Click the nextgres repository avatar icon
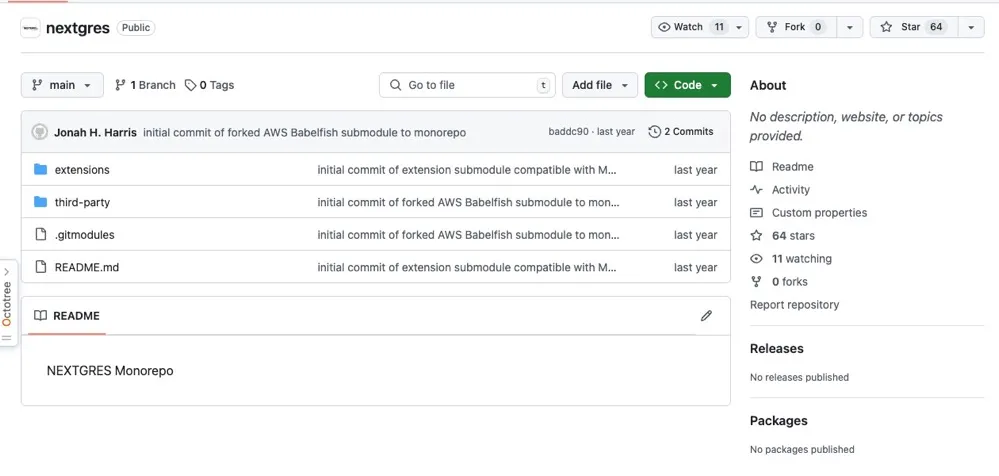 [30, 28]
